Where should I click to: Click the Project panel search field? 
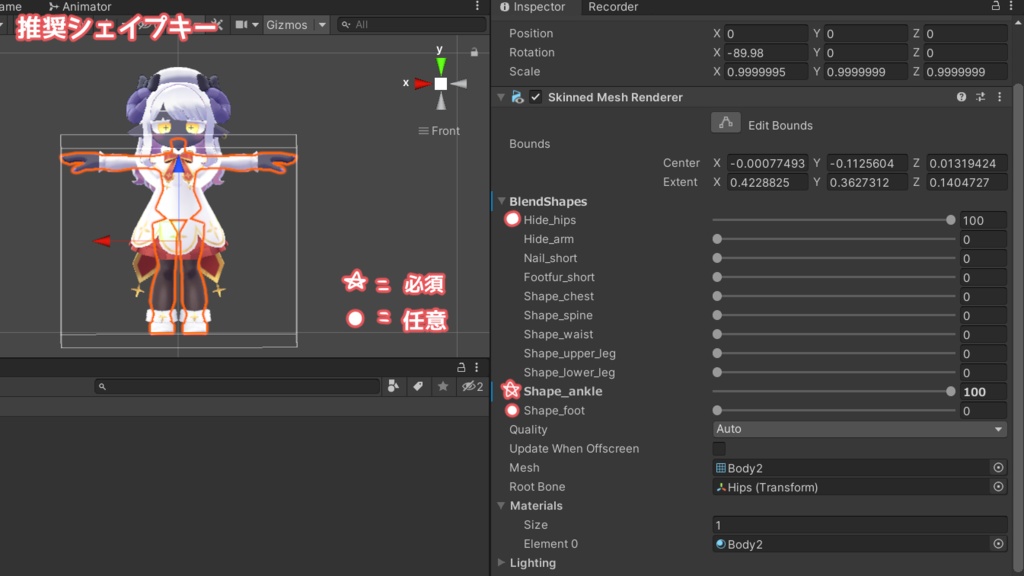(x=236, y=386)
